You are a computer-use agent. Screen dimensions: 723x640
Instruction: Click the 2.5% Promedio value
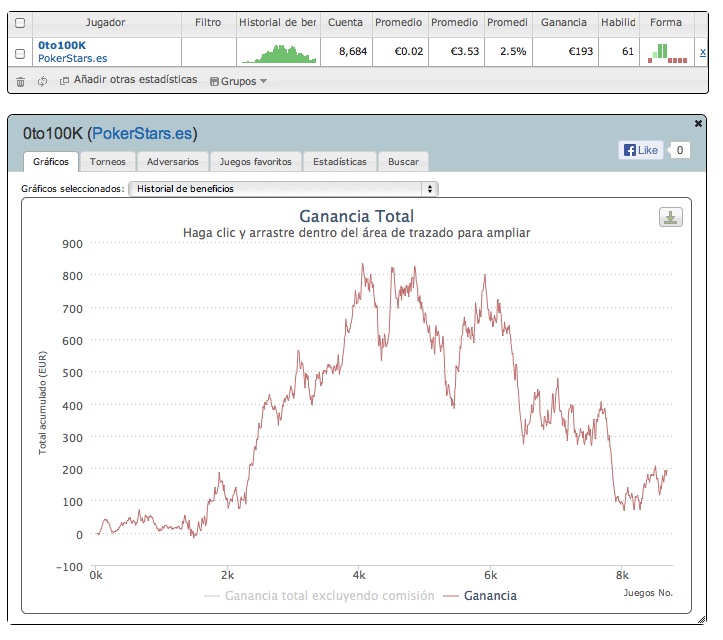point(513,51)
